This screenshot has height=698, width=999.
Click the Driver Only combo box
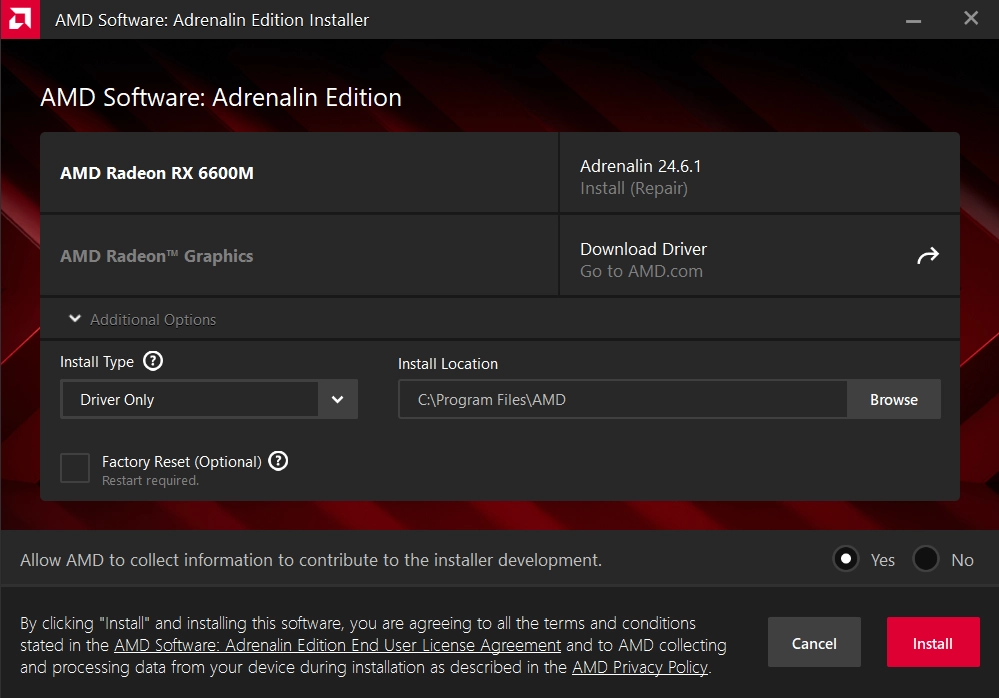pyautogui.click(x=209, y=399)
